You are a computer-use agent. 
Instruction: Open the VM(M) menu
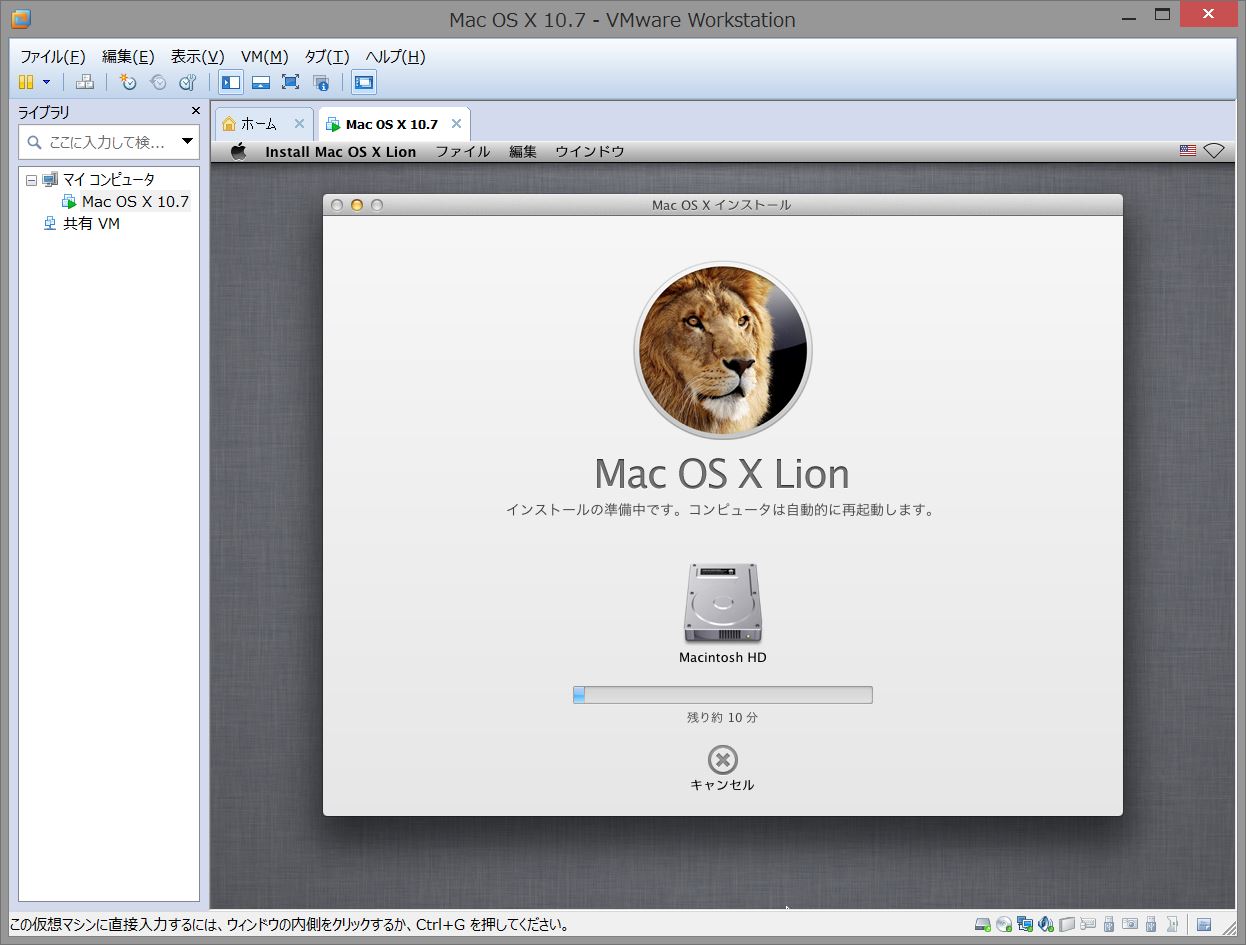coord(265,57)
